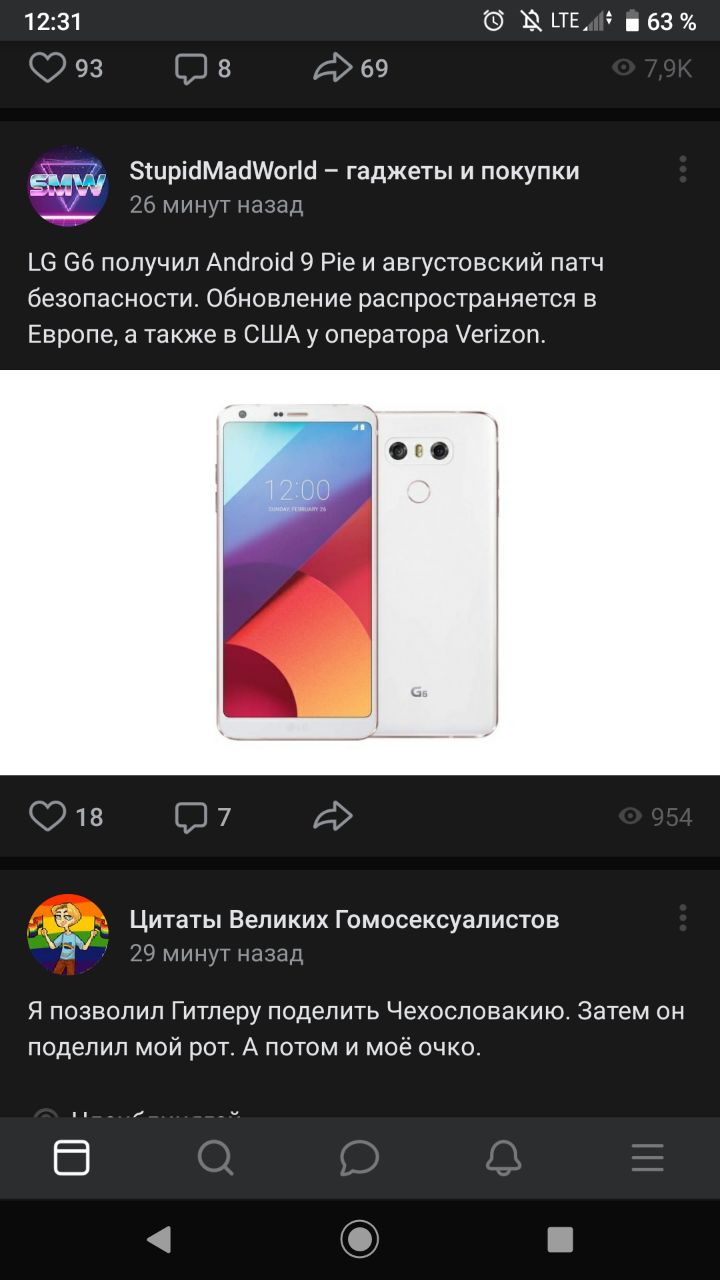
Task: Open StupidMadWorld – гаджеты и покупки community name
Action: click(x=354, y=171)
